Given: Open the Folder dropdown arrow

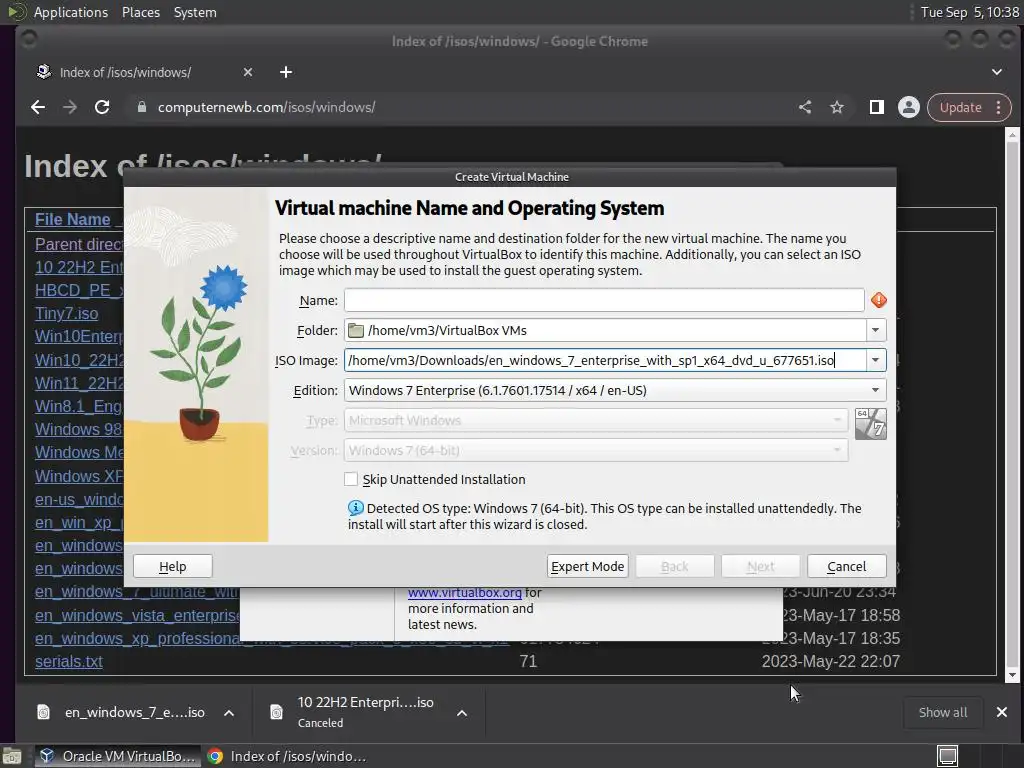Looking at the screenshot, I should click(x=876, y=330).
